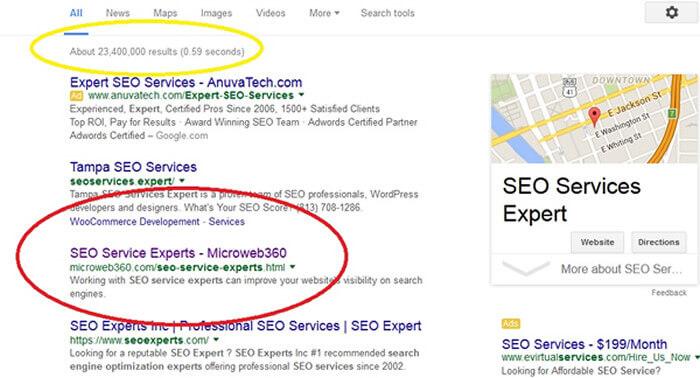Image resolution: width=700 pixels, height=378 pixels.
Task: Open the settings gear button
Action: [x=671, y=12]
